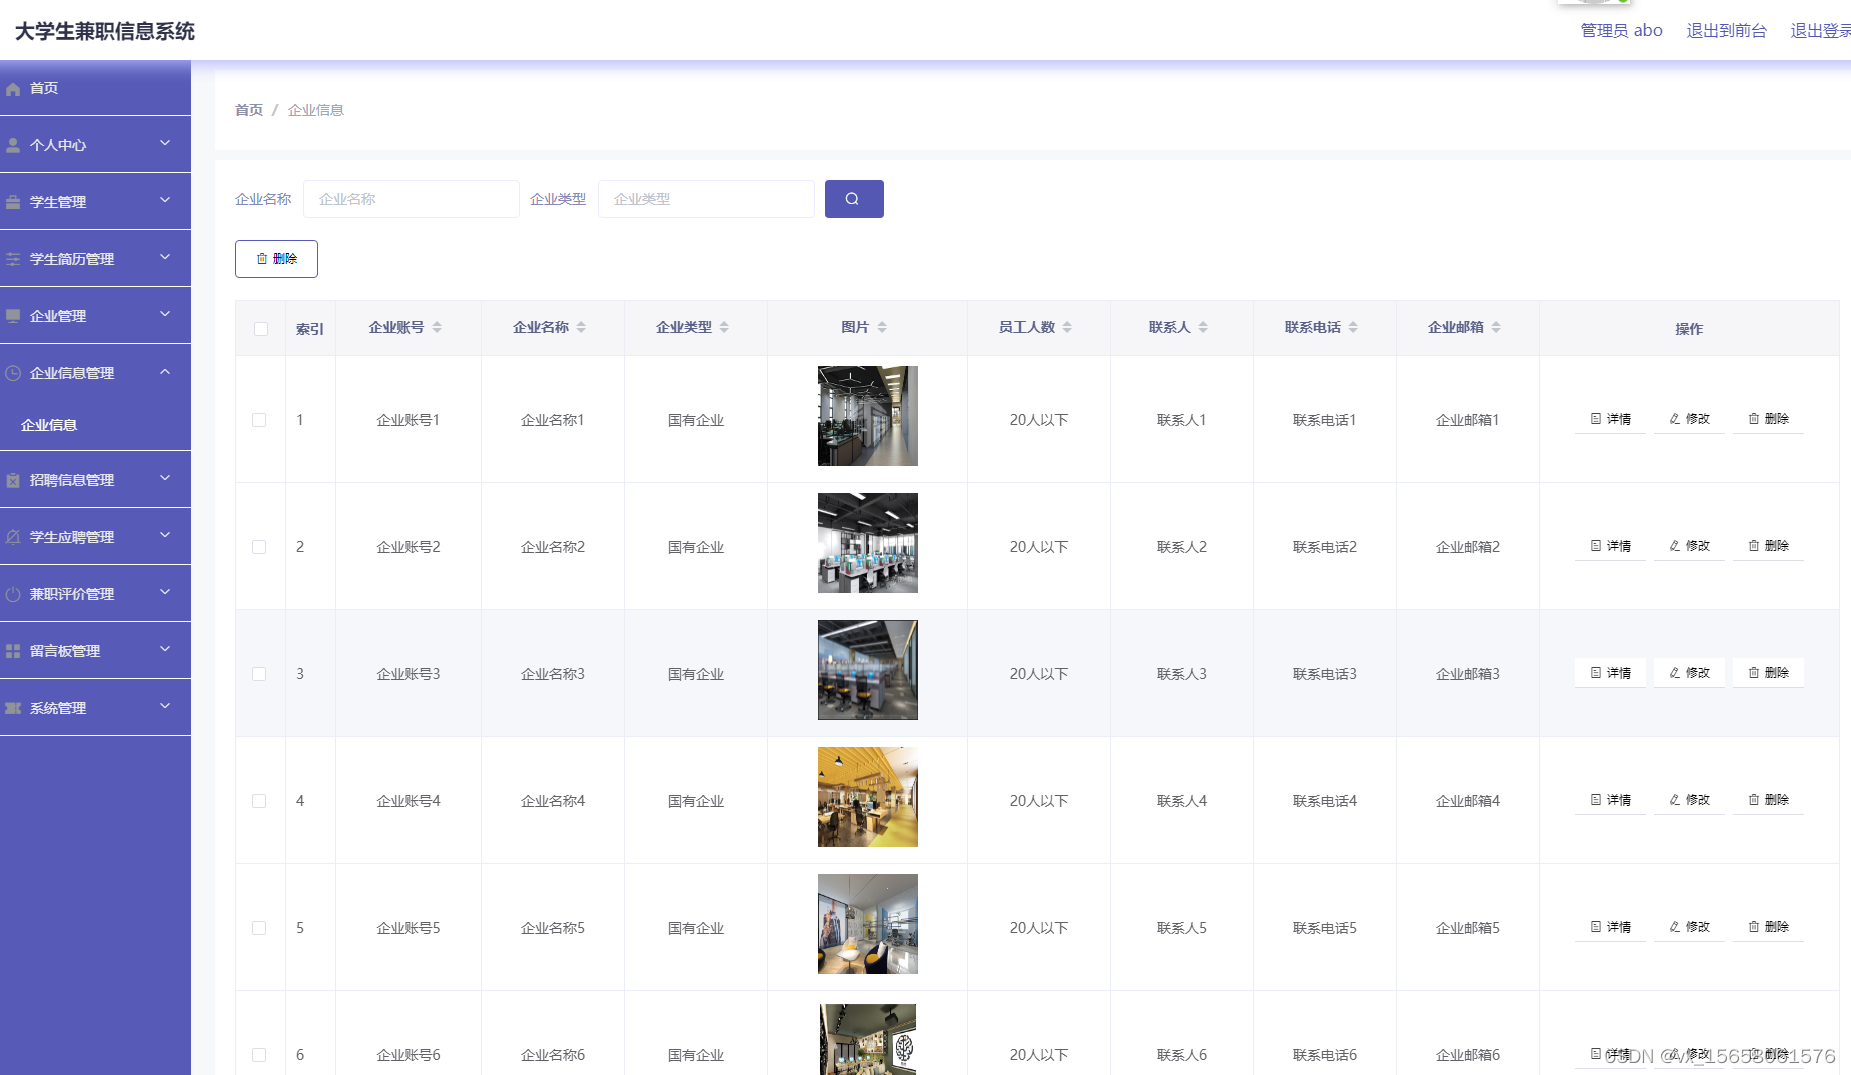Expand the 系统管理 menu chevron
This screenshot has height=1075, width=1851.
point(165,706)
